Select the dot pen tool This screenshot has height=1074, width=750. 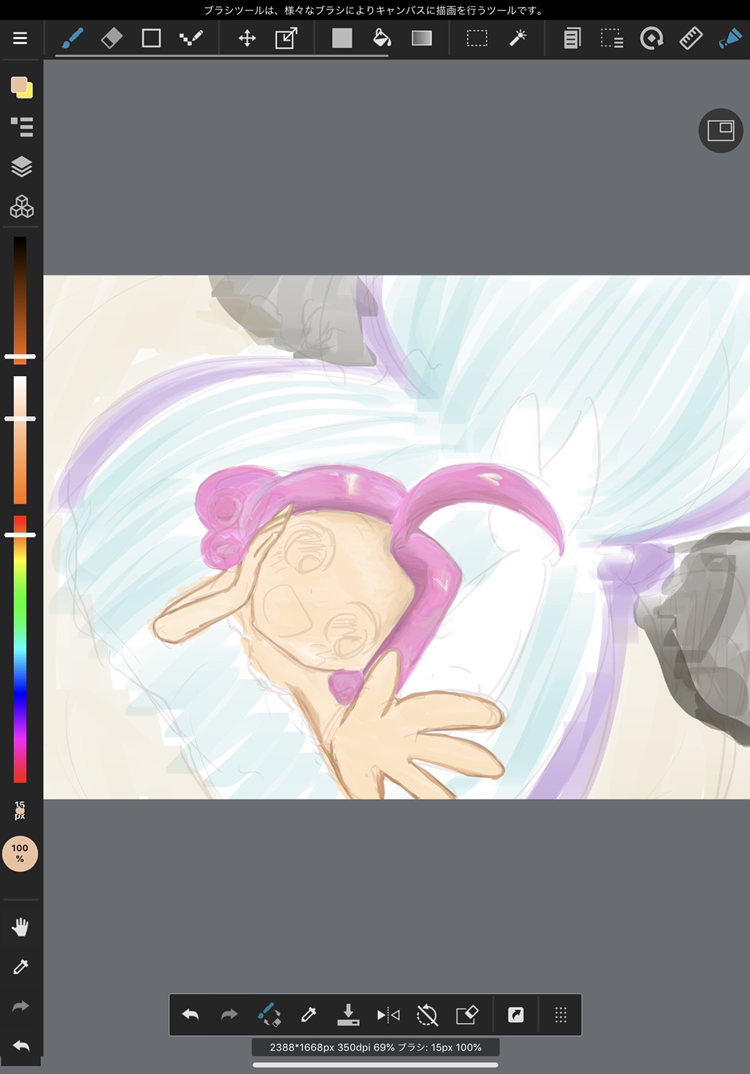pyautogui.click(x=190, y=38)
